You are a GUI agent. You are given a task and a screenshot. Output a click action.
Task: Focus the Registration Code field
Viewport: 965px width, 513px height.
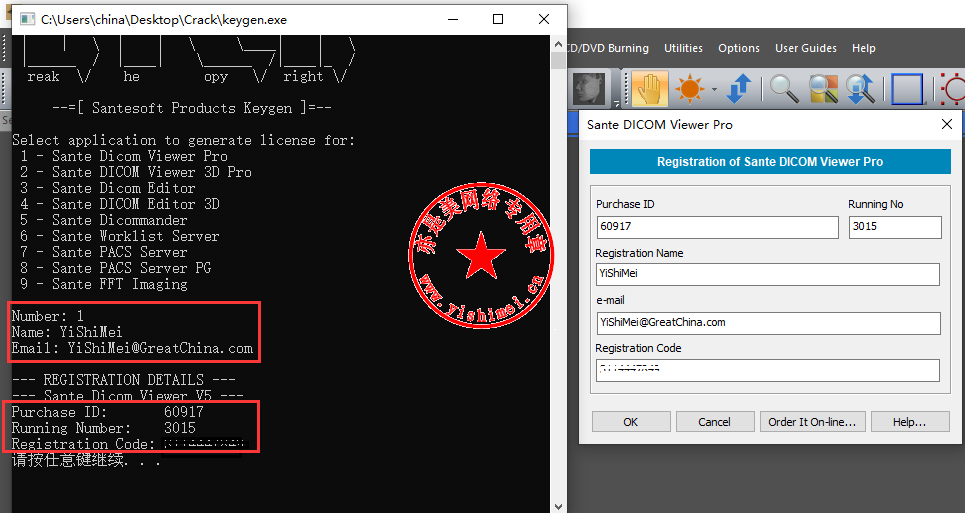pos(767,370)
